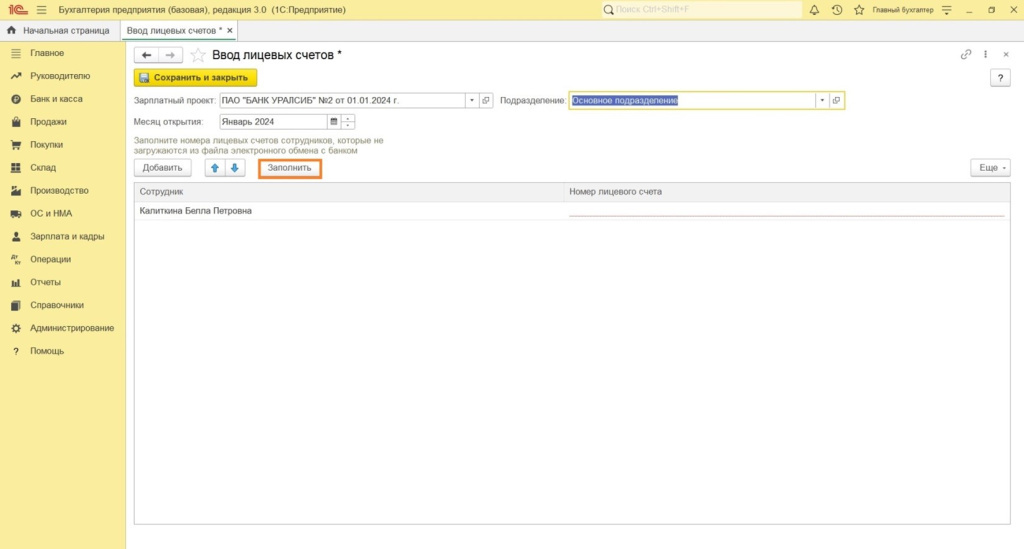Image resolution: width=1024 pixels, height=549 pixels.
Task: Click the notifications bell icon
Action: tap(814, 10)
